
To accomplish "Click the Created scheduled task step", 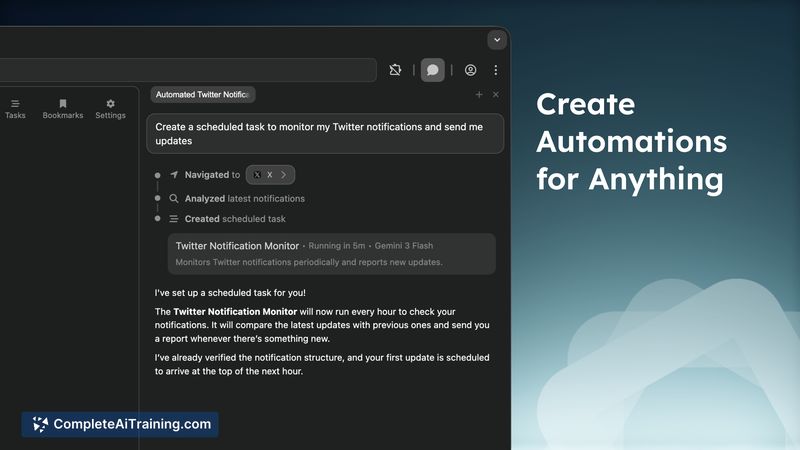I will (235, 219).
